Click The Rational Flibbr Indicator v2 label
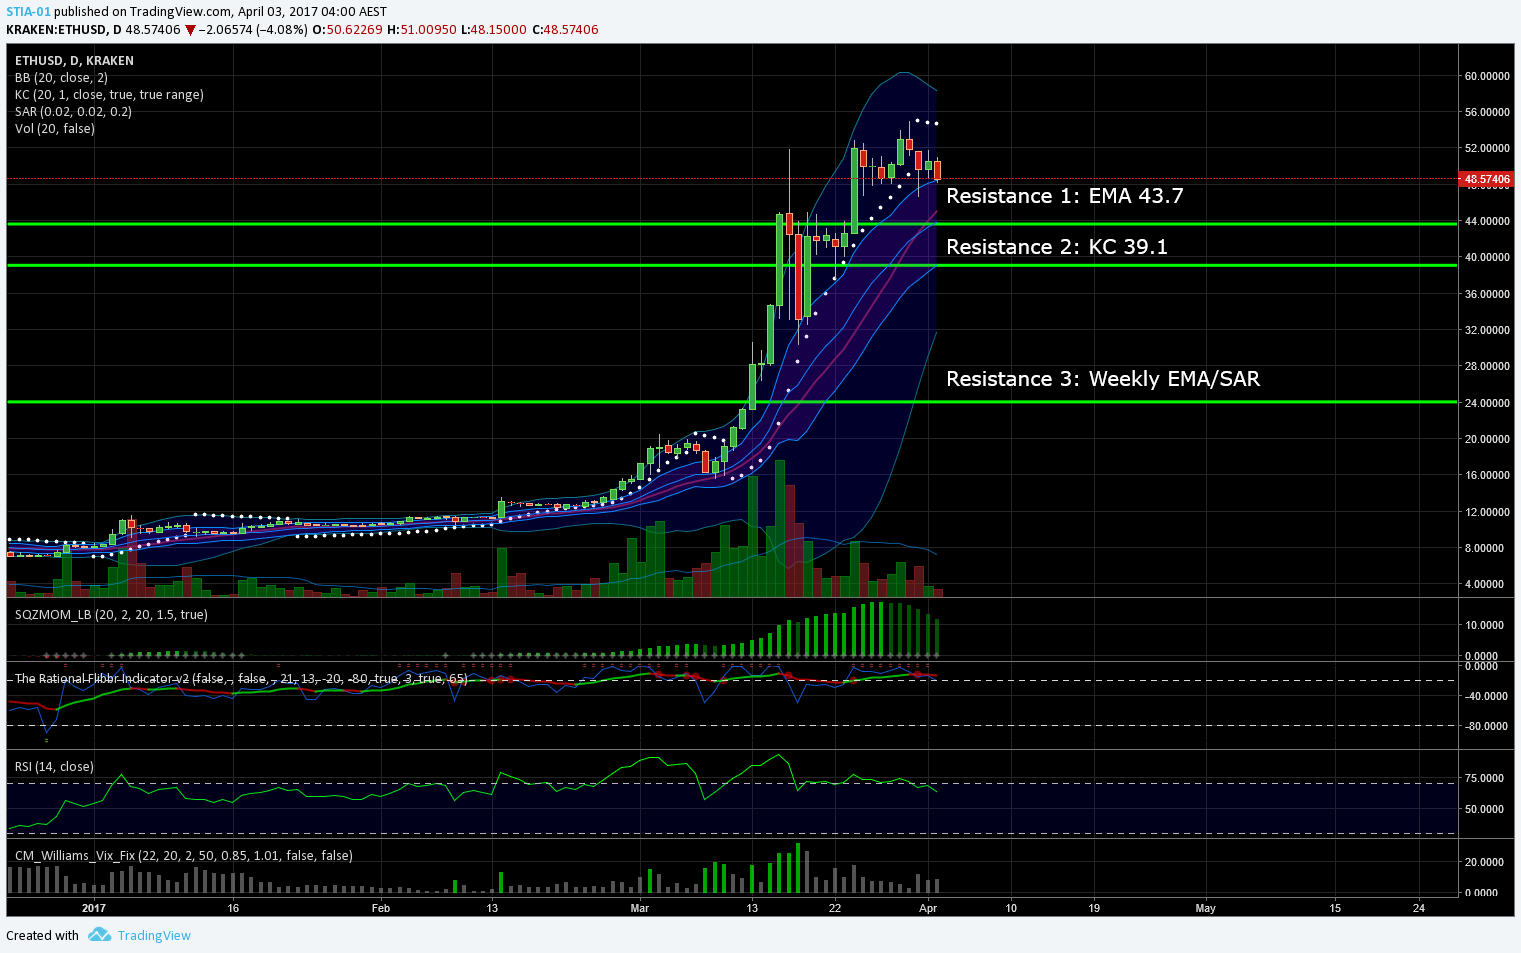The height and width of the screenshot is (953, 1521). [241, 678]
